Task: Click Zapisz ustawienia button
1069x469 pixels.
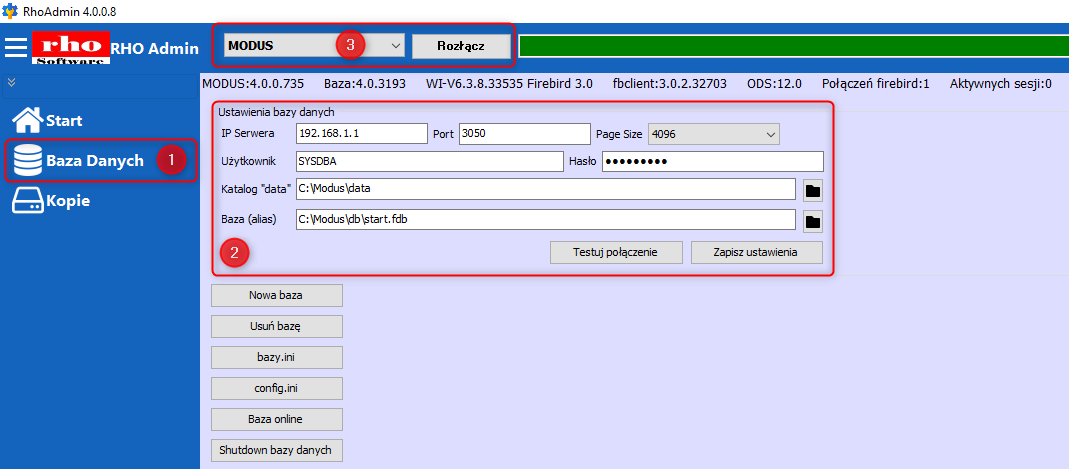Action: (x=756, y=252)
